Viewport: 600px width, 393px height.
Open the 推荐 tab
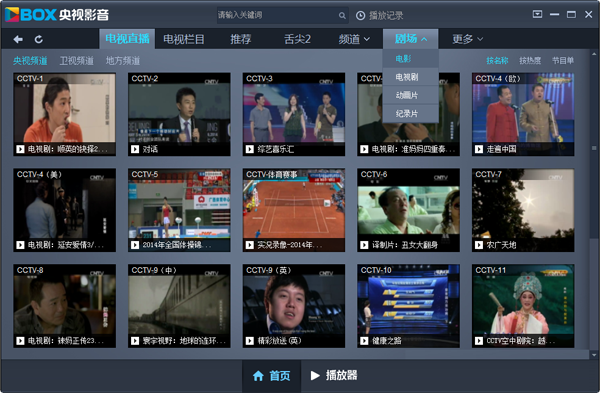(241, 39)
